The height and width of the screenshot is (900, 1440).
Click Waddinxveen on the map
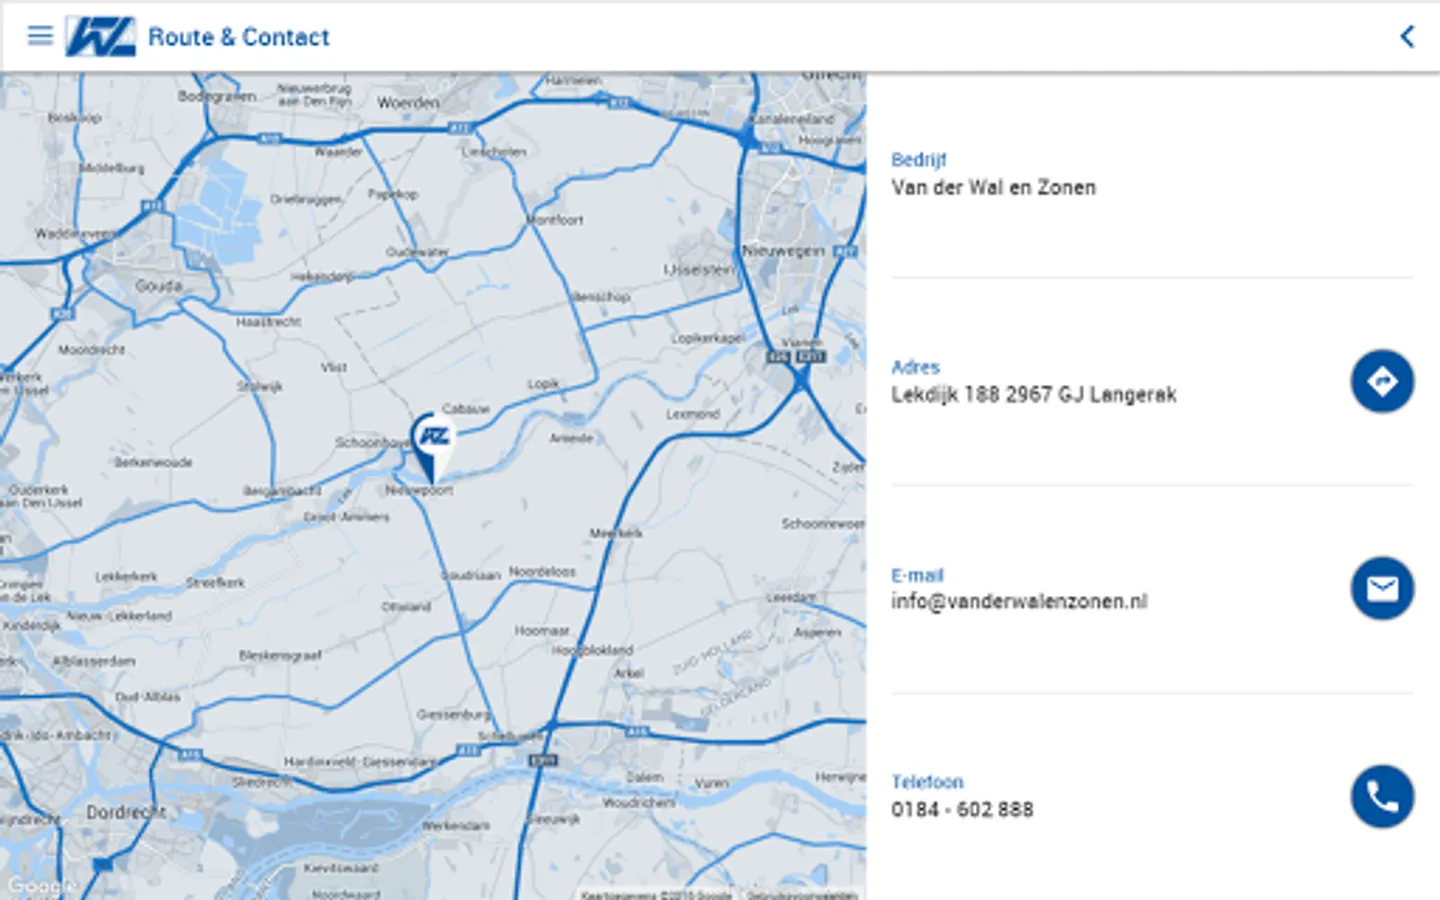coord(75,233)
